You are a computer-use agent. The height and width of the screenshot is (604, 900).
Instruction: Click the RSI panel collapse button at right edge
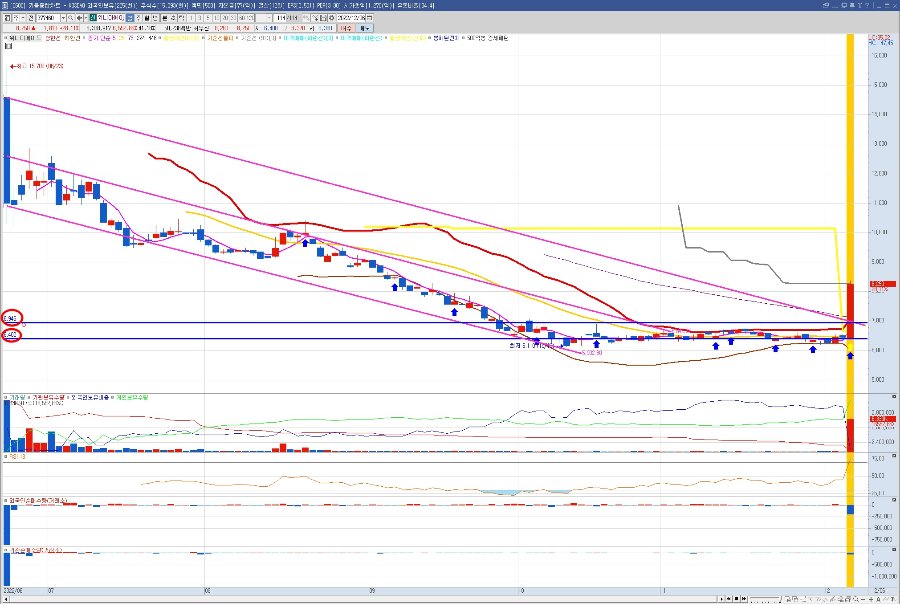point(894,456)
